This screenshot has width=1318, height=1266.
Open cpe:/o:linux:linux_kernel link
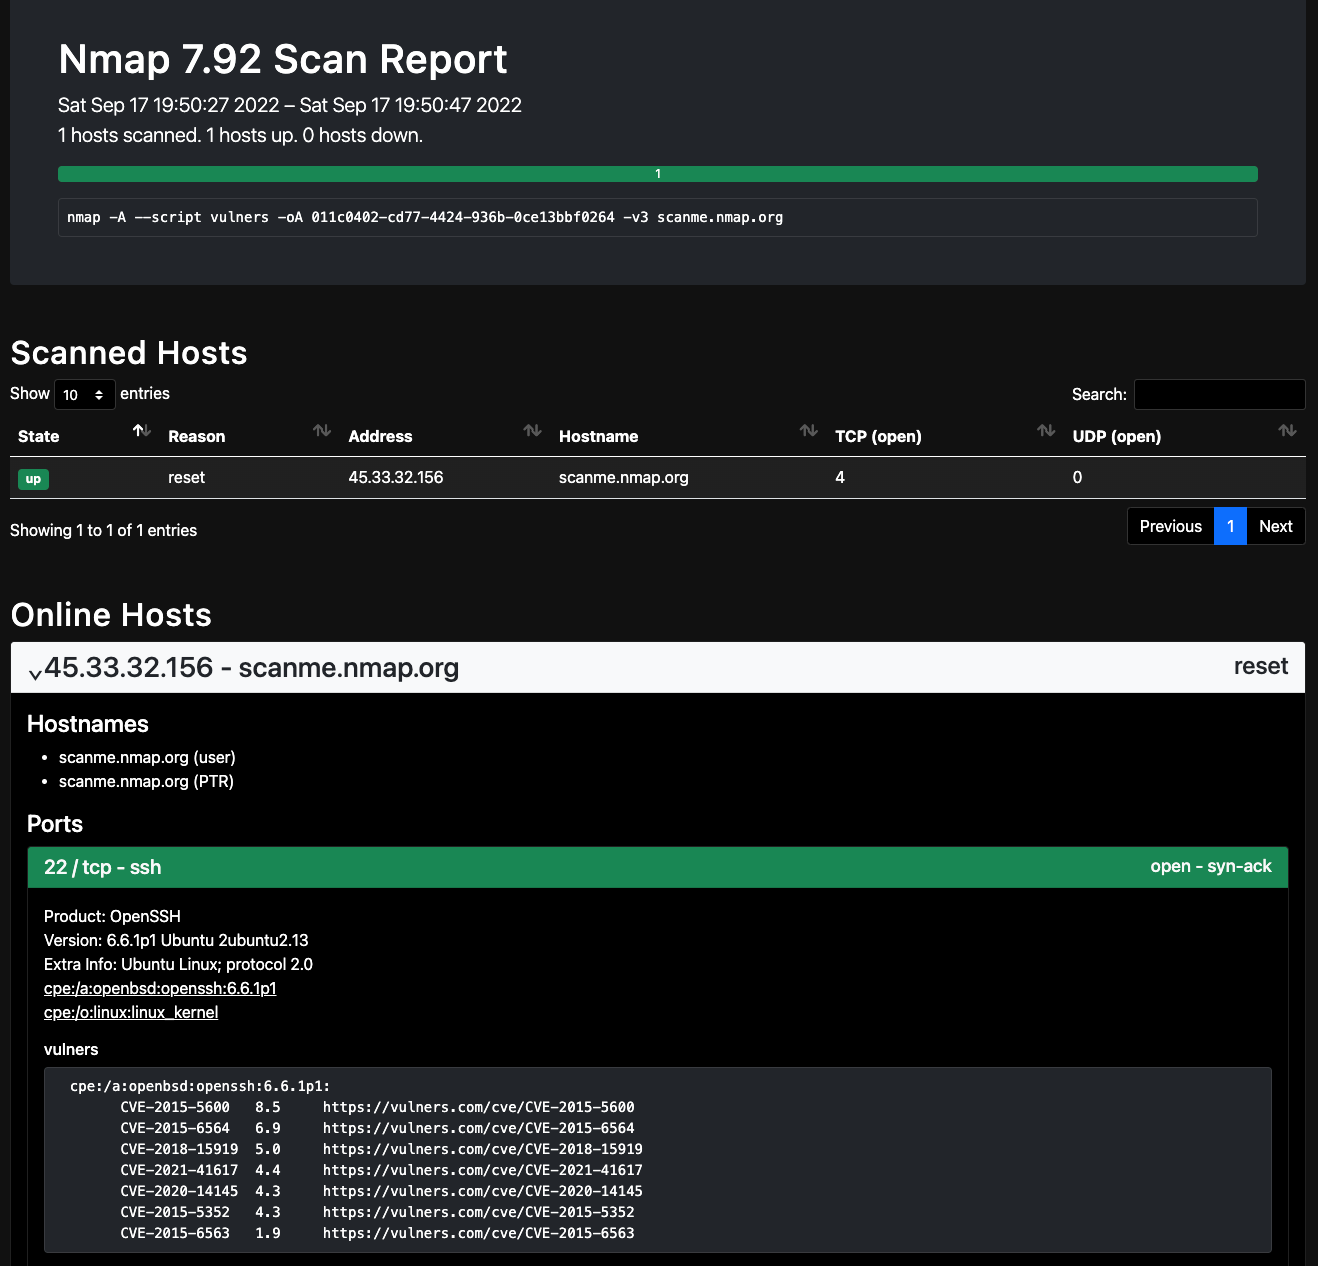coord(131,1012)
